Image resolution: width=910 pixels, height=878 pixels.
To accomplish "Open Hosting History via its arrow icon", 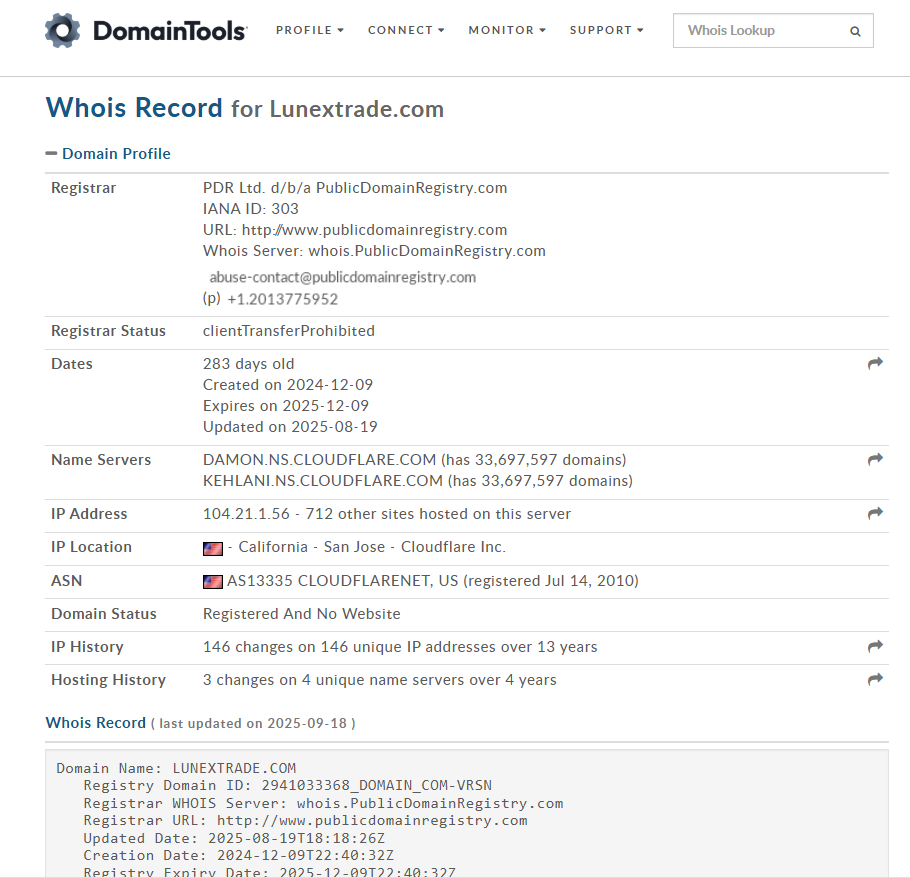I will click(x=875, y=680).
